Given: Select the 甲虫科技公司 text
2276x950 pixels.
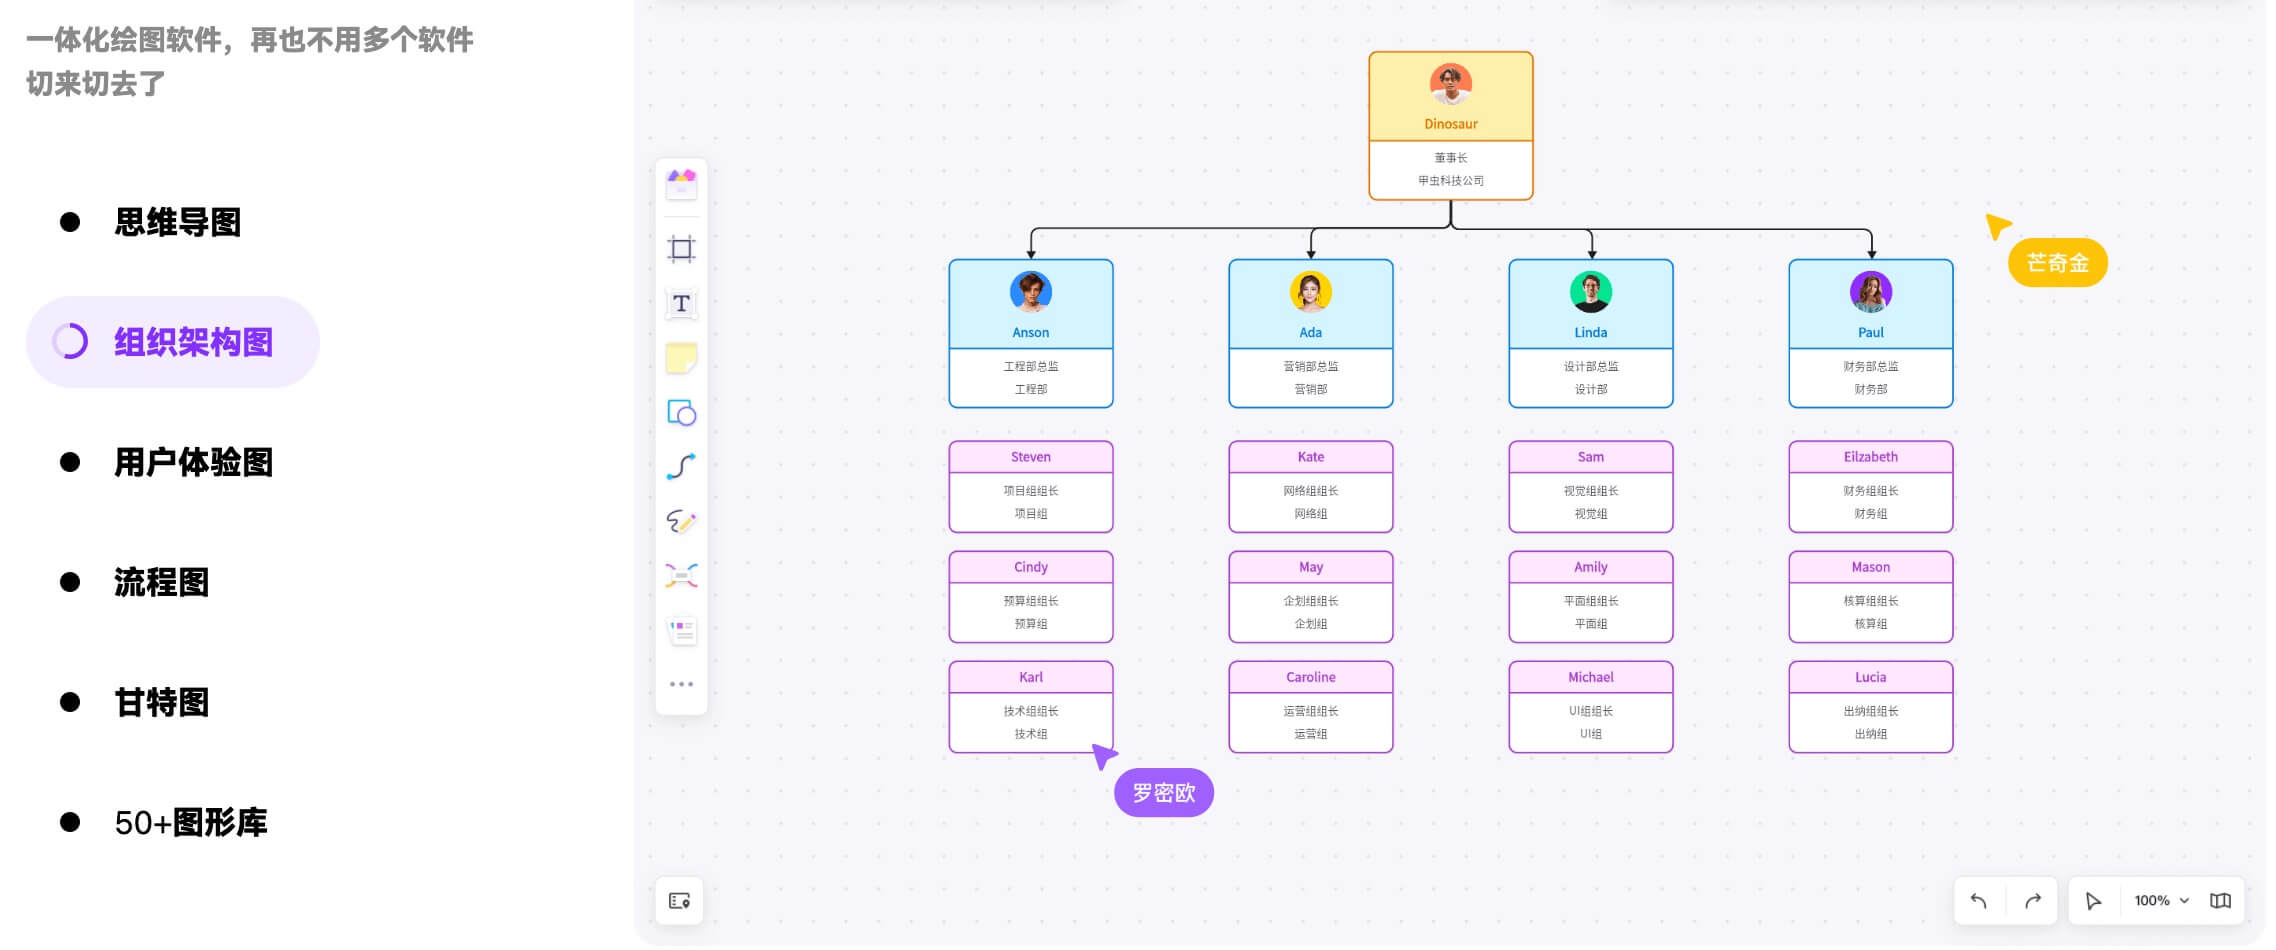Looking at the screenshot, I should click(x=1451, y=181).
